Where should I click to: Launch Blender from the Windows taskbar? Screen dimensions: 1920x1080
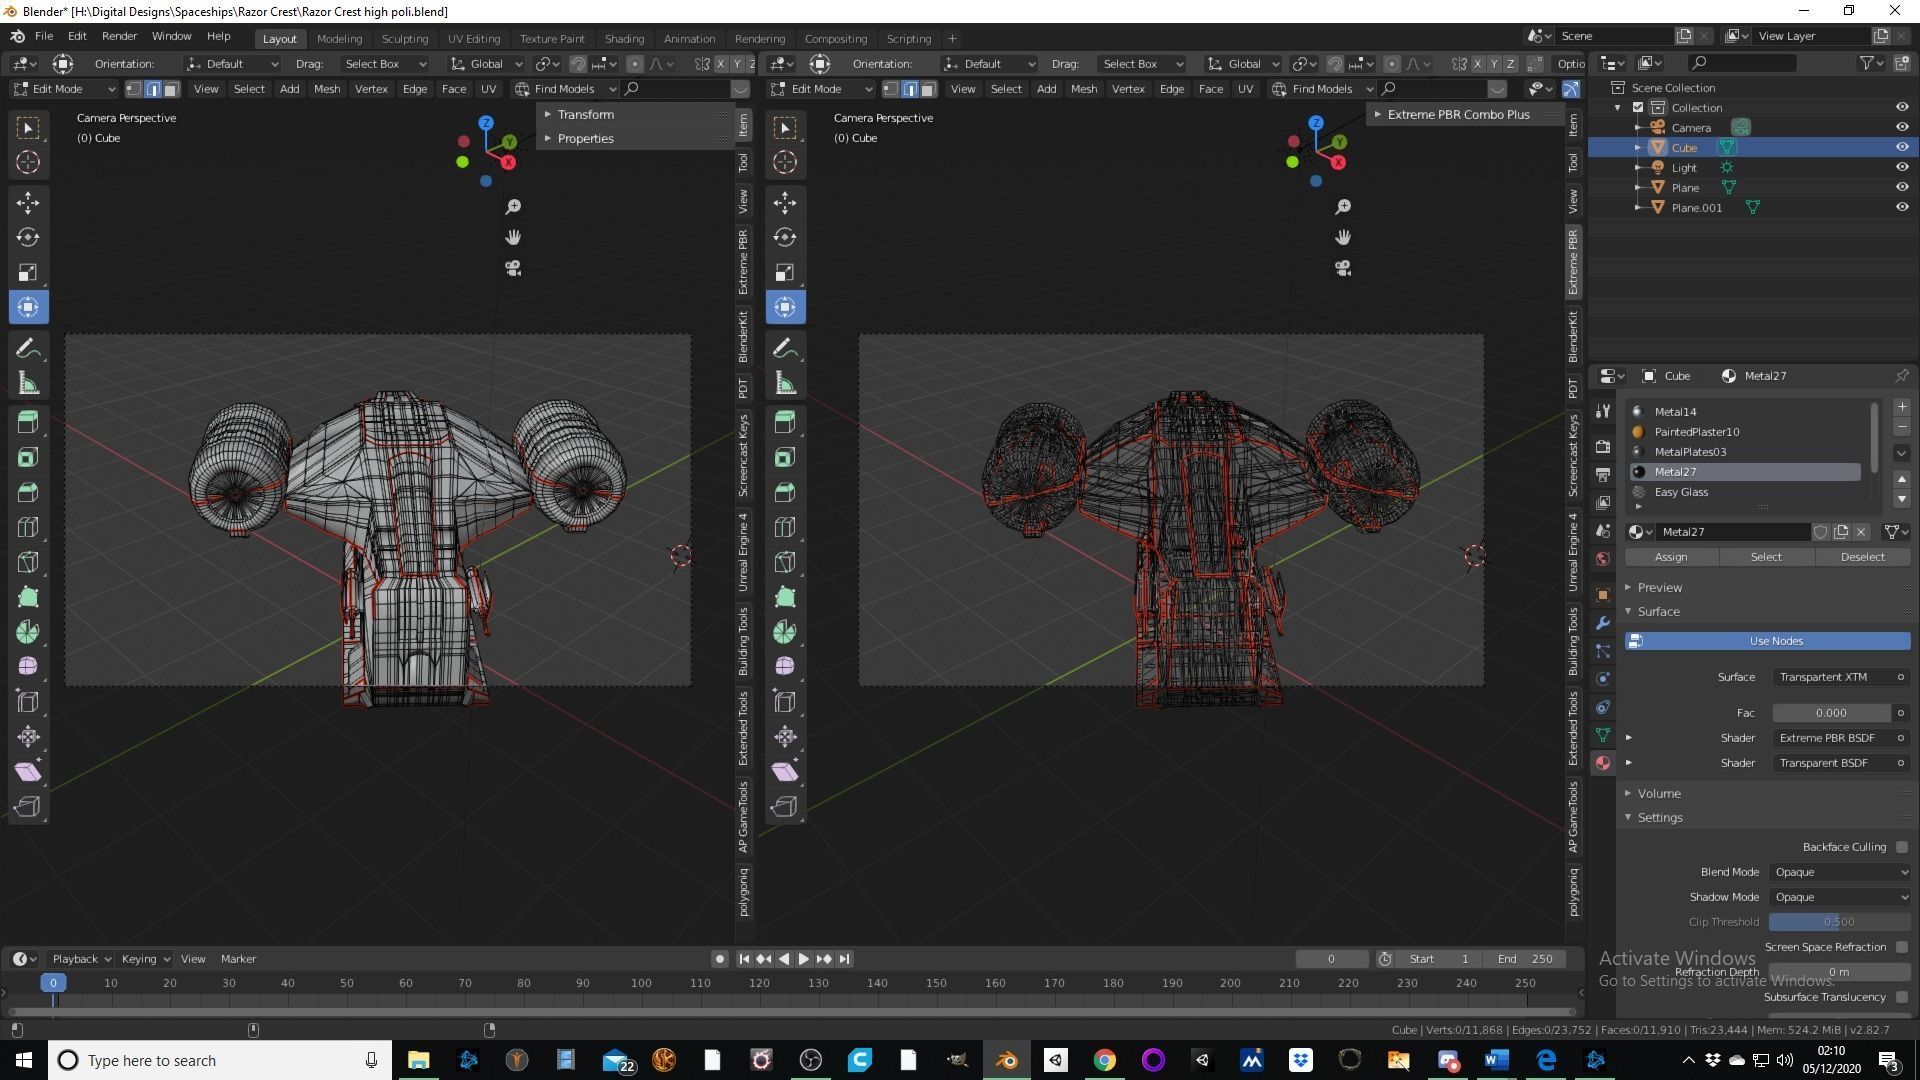tap(1007, 1060)
